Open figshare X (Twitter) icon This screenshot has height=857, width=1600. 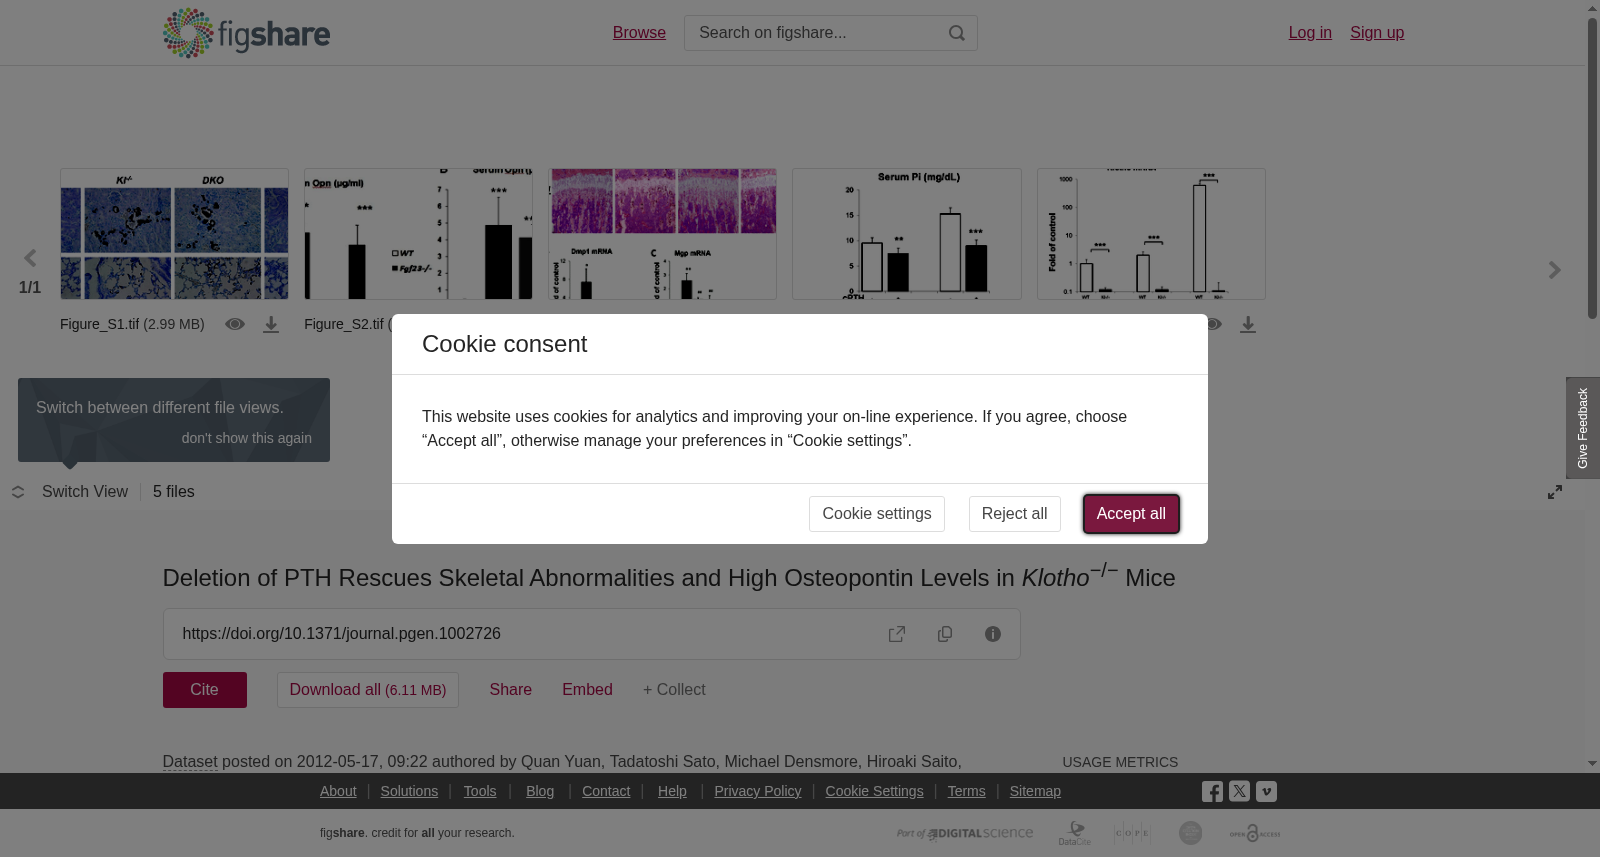1239,791
